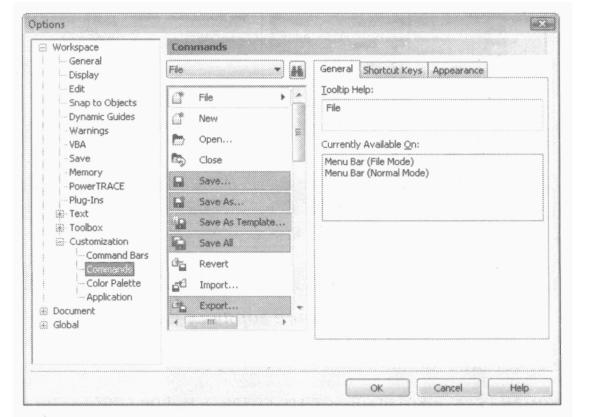Expand the Text tree node
Image resolution: width=595 pixels, height=417 pixels.
[x=60, y=214]
